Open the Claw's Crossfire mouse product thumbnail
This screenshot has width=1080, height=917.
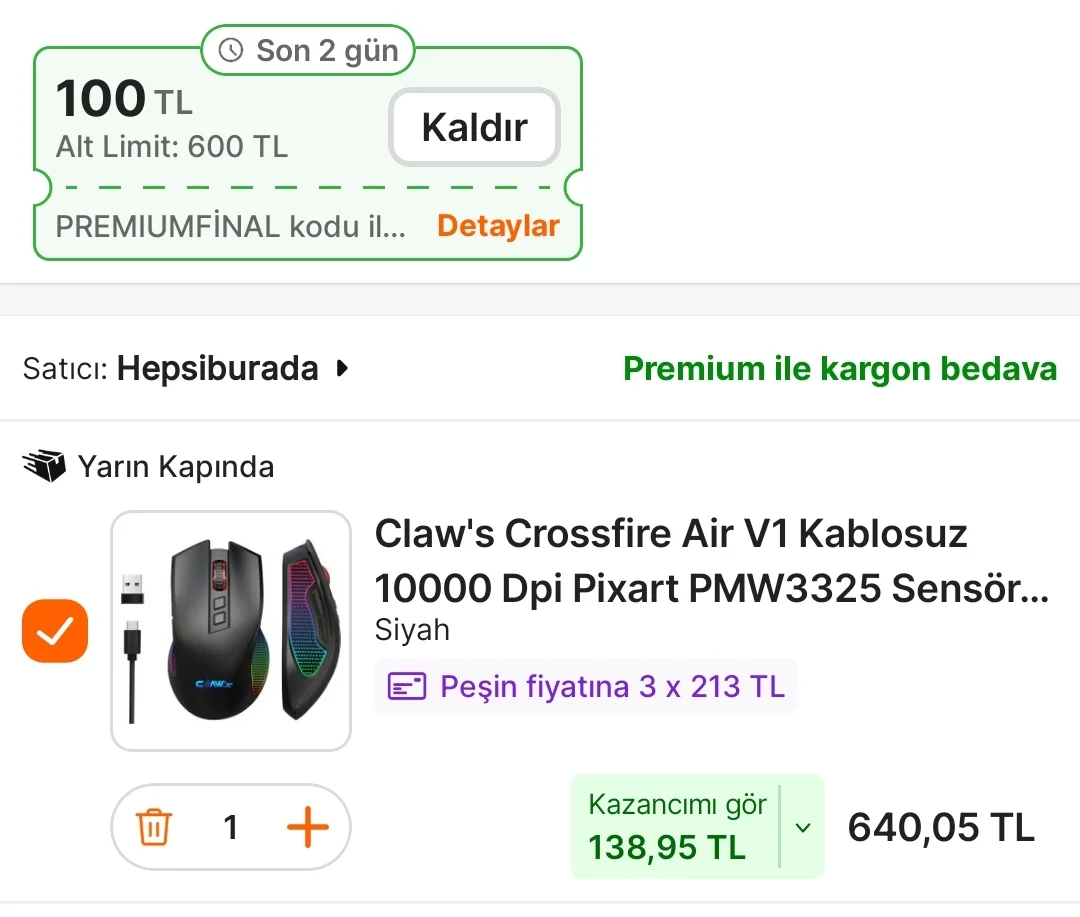click(231, 631)
